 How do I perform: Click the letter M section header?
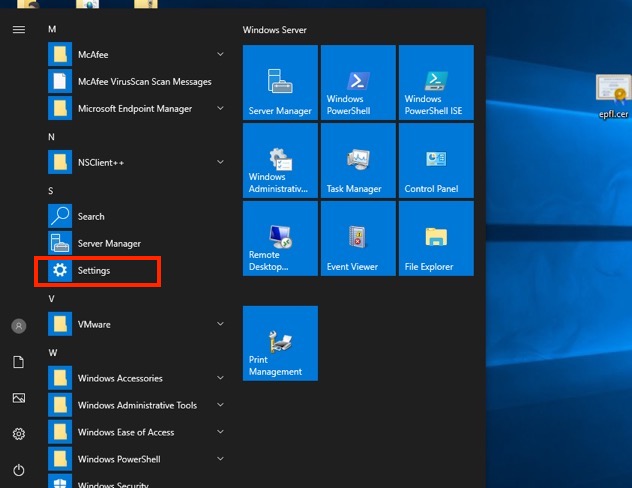click(52, 29)
